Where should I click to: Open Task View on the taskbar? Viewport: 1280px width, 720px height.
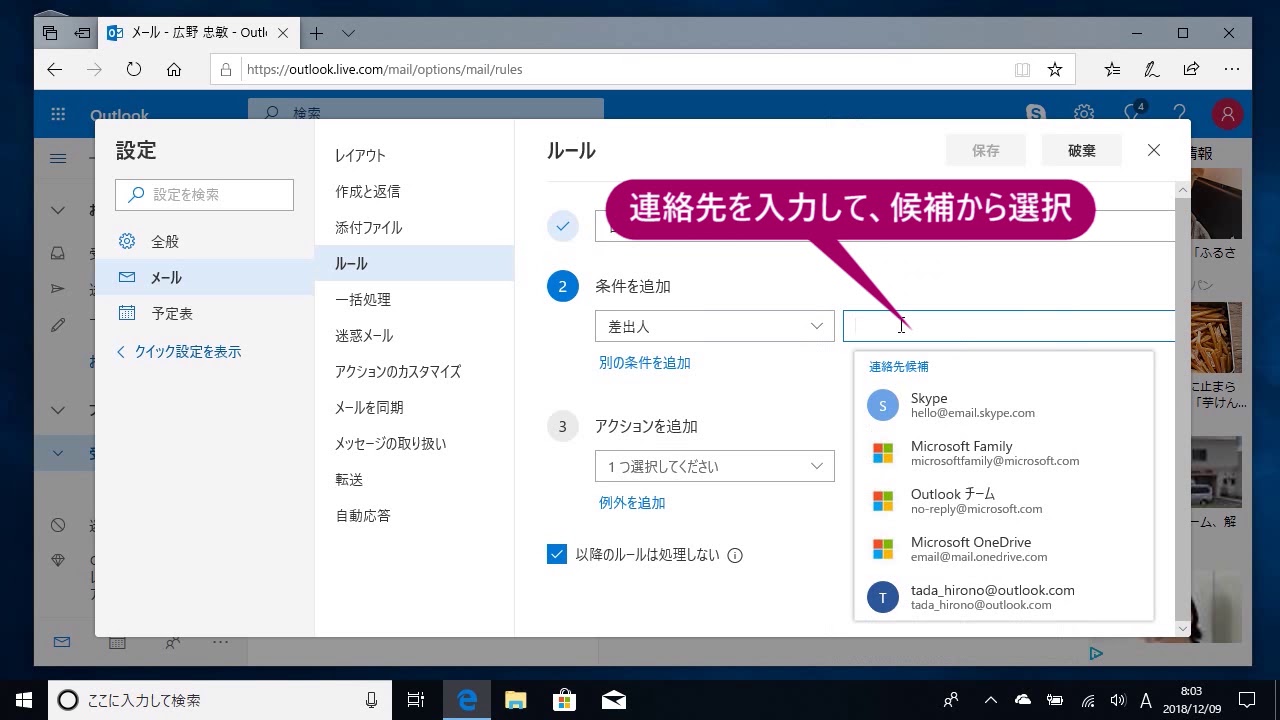(416, 700)
